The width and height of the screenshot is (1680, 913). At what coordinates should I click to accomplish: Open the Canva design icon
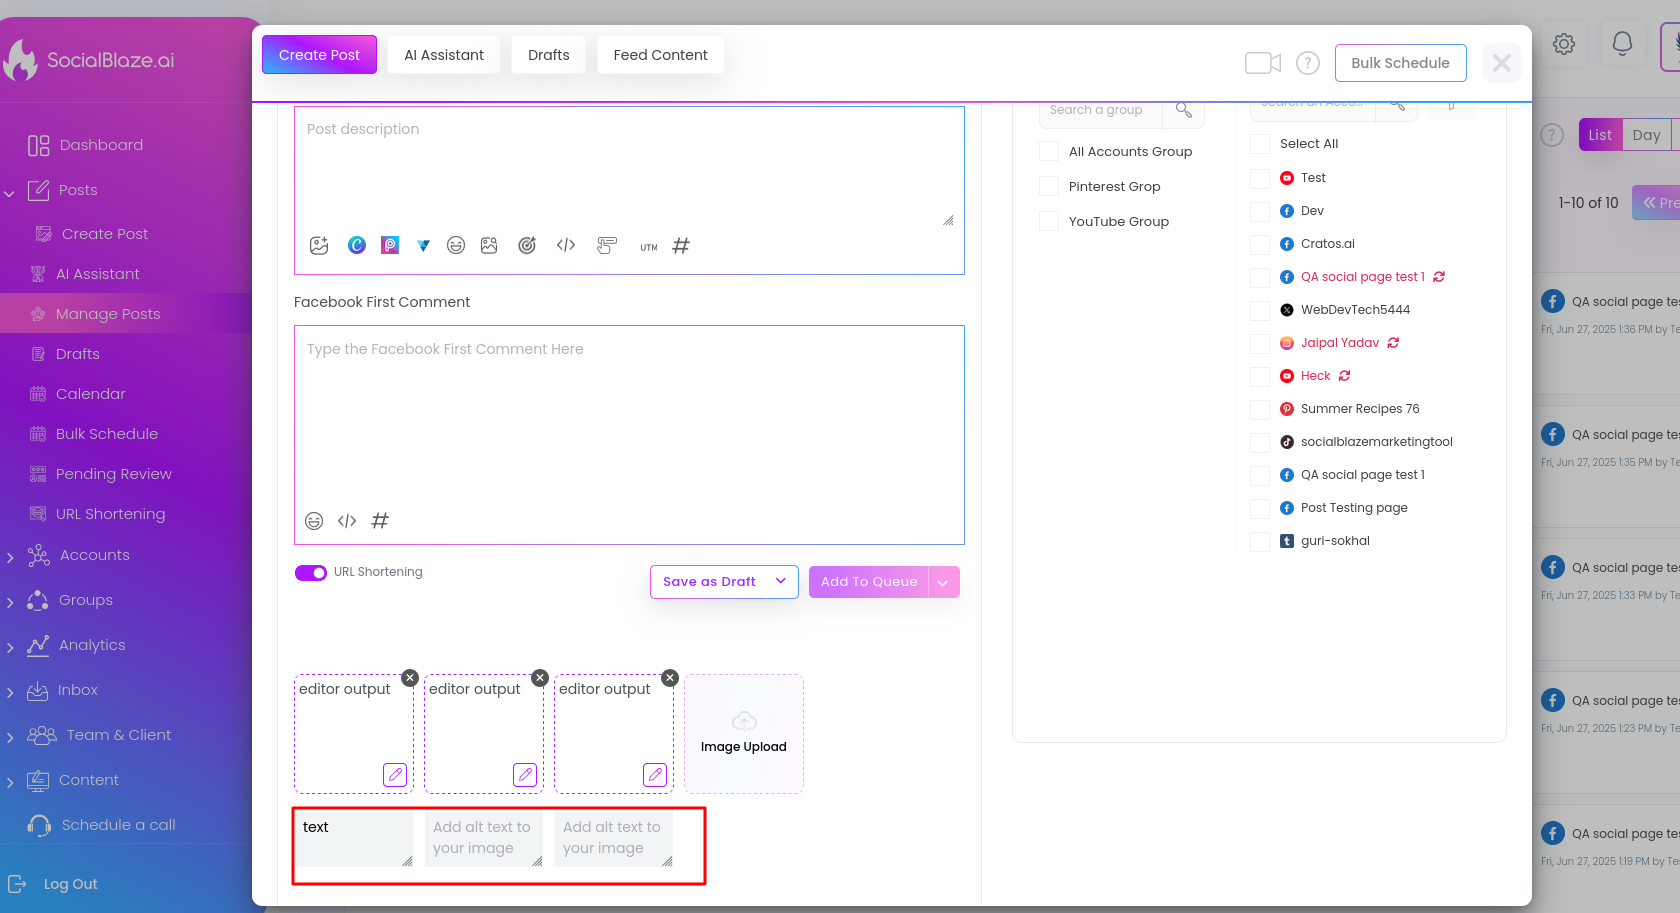click(x=357, y=245)
